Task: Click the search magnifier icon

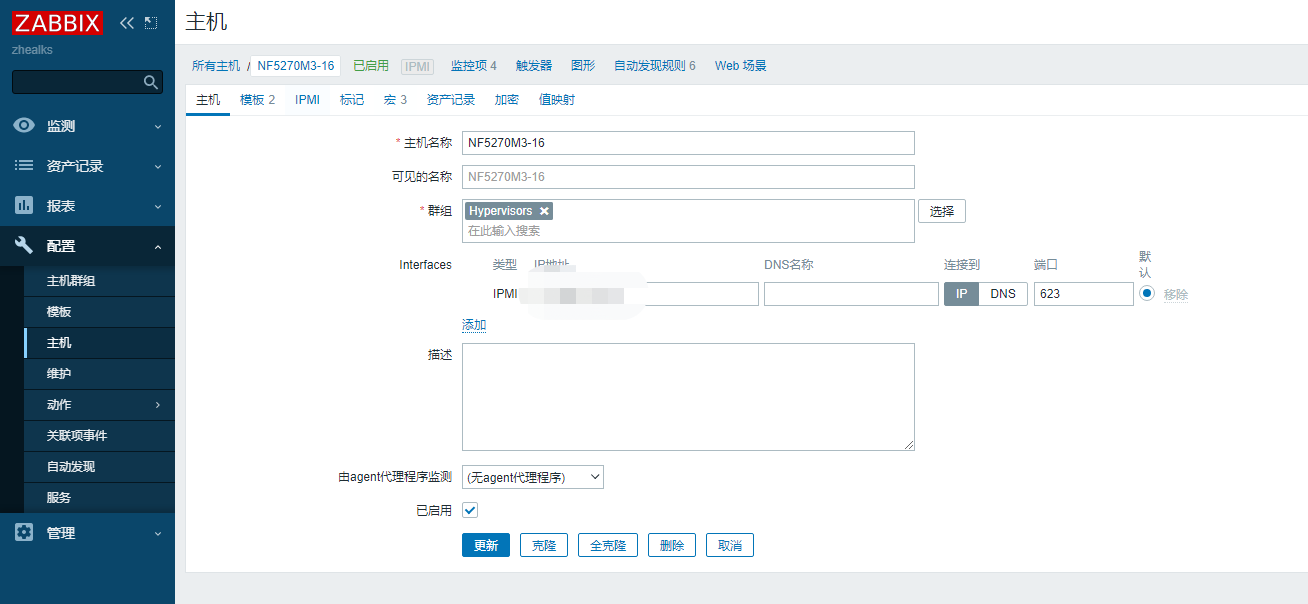Action: (151, 82)
